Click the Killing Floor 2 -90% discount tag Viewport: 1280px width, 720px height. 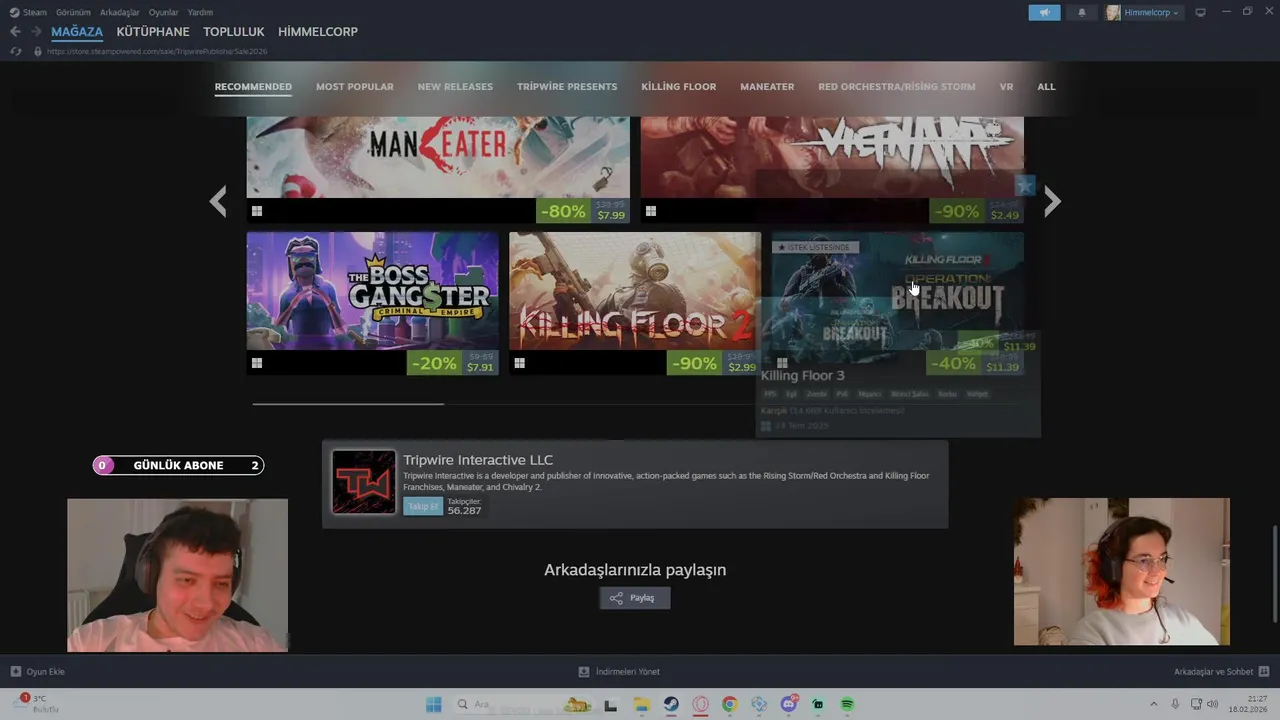694,363
